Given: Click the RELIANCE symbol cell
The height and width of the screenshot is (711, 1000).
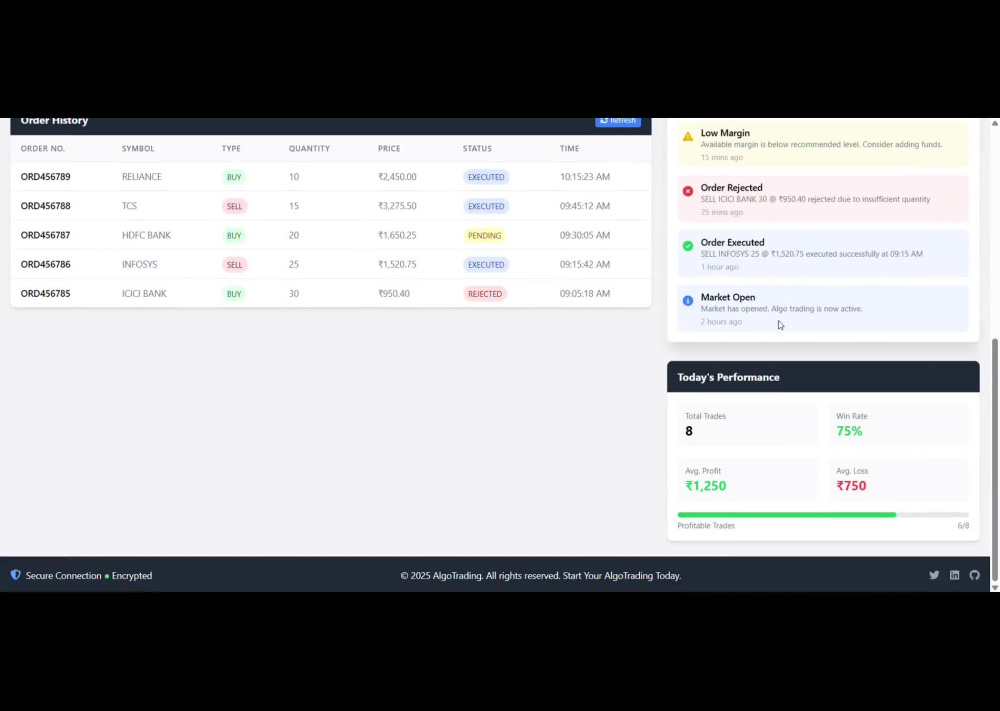Looking at the screenshot, I should [142, 177].
